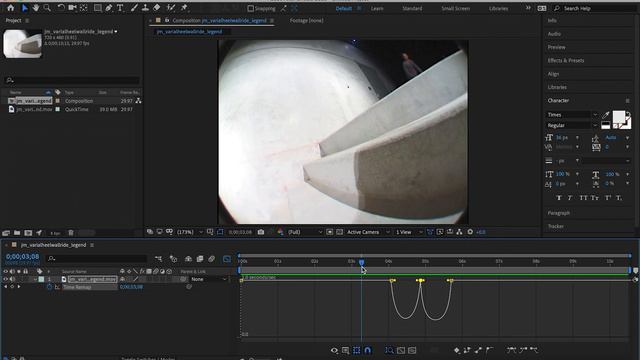The height and width of the screenshot is (360, 640).
Task: Toggle transparency grid in viewer
Action: pyautogui.click(x=340, y=232)
